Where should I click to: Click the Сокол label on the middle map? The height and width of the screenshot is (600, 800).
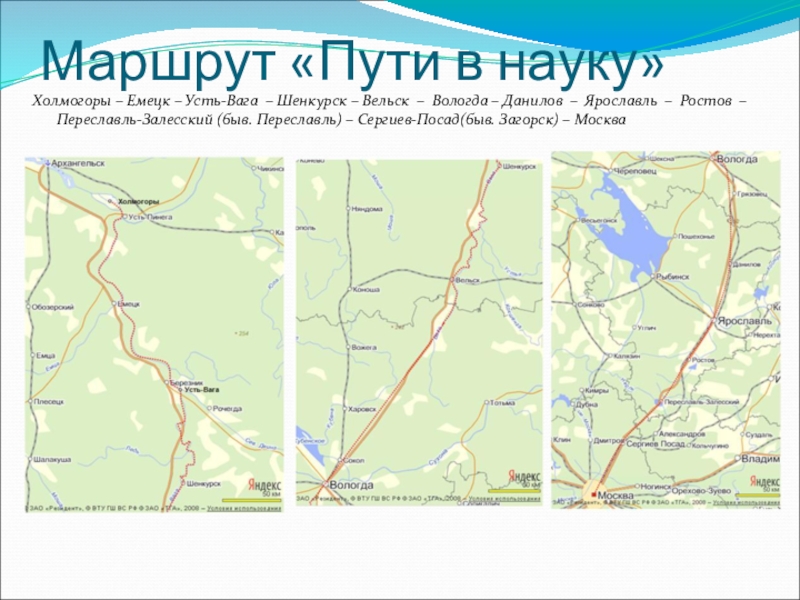[x=355, y=460]
